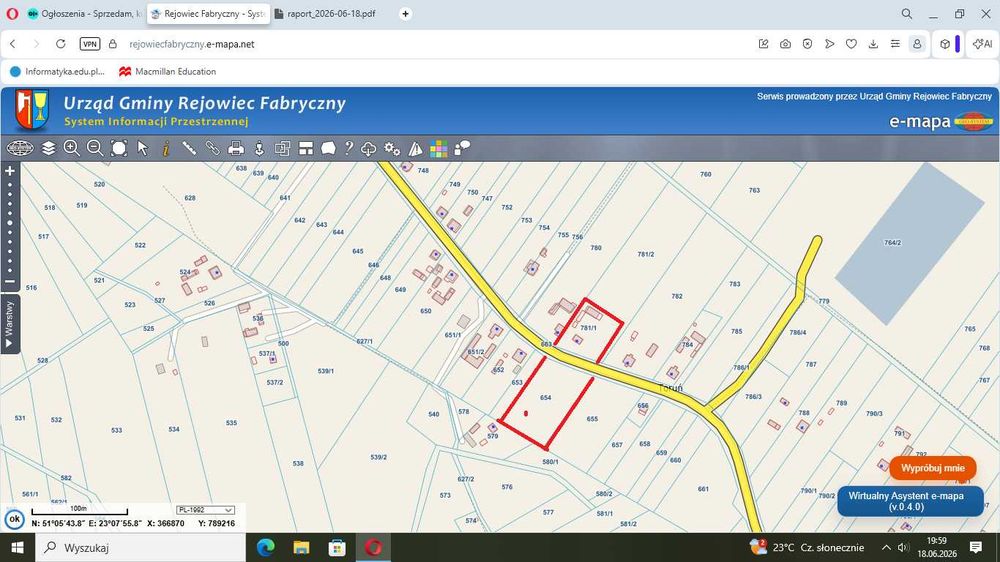
Task: Select the arrow pointer tool
Action: pyautogui.click(x=142, y=149)
